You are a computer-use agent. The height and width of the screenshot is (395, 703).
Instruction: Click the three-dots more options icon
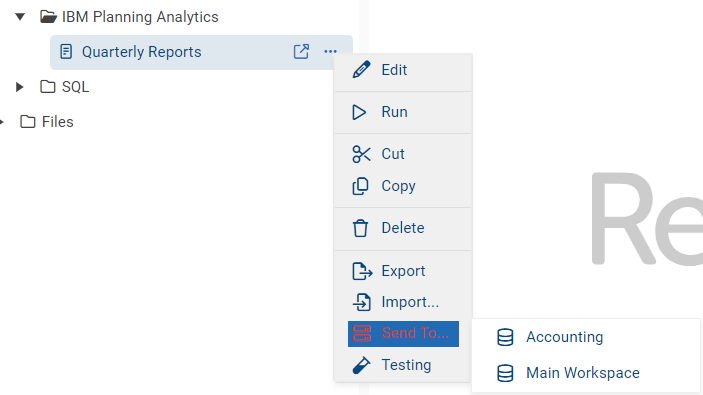[330, 52]
